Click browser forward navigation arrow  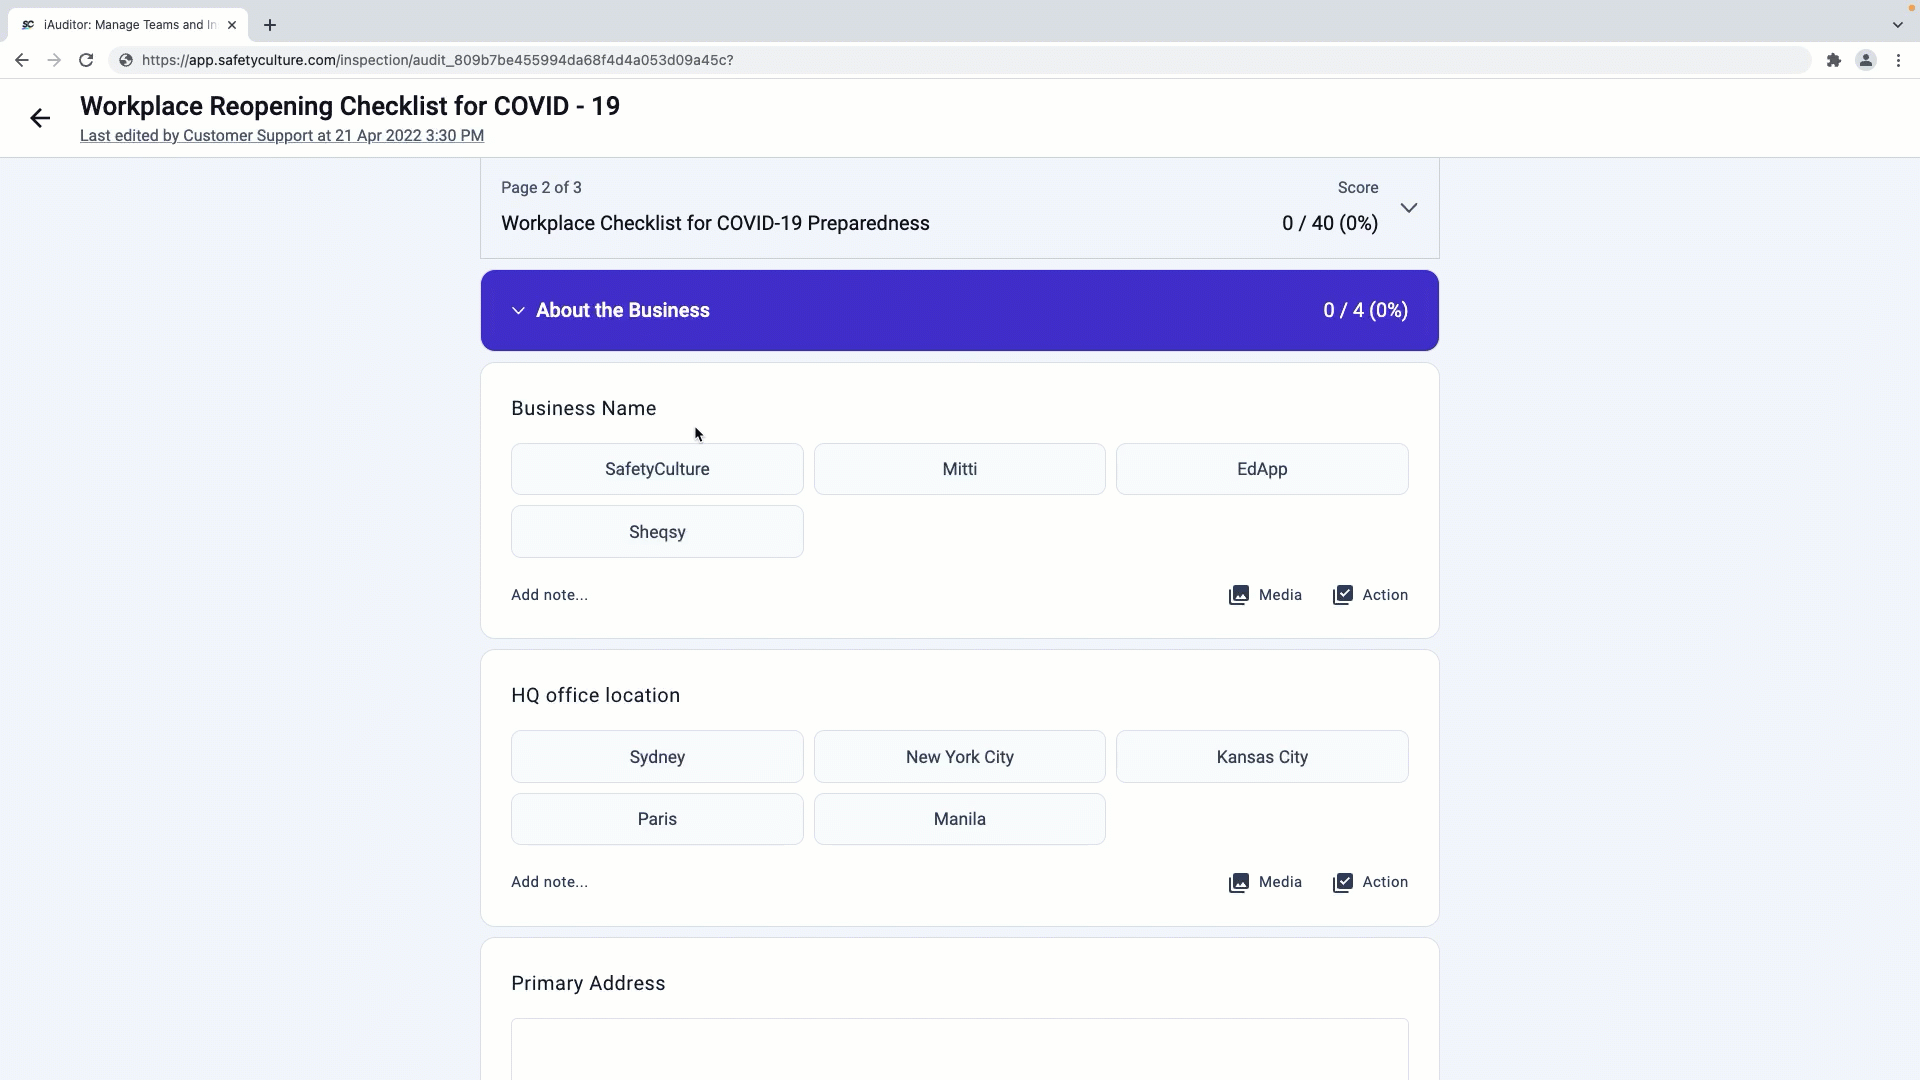pos(54,60)
